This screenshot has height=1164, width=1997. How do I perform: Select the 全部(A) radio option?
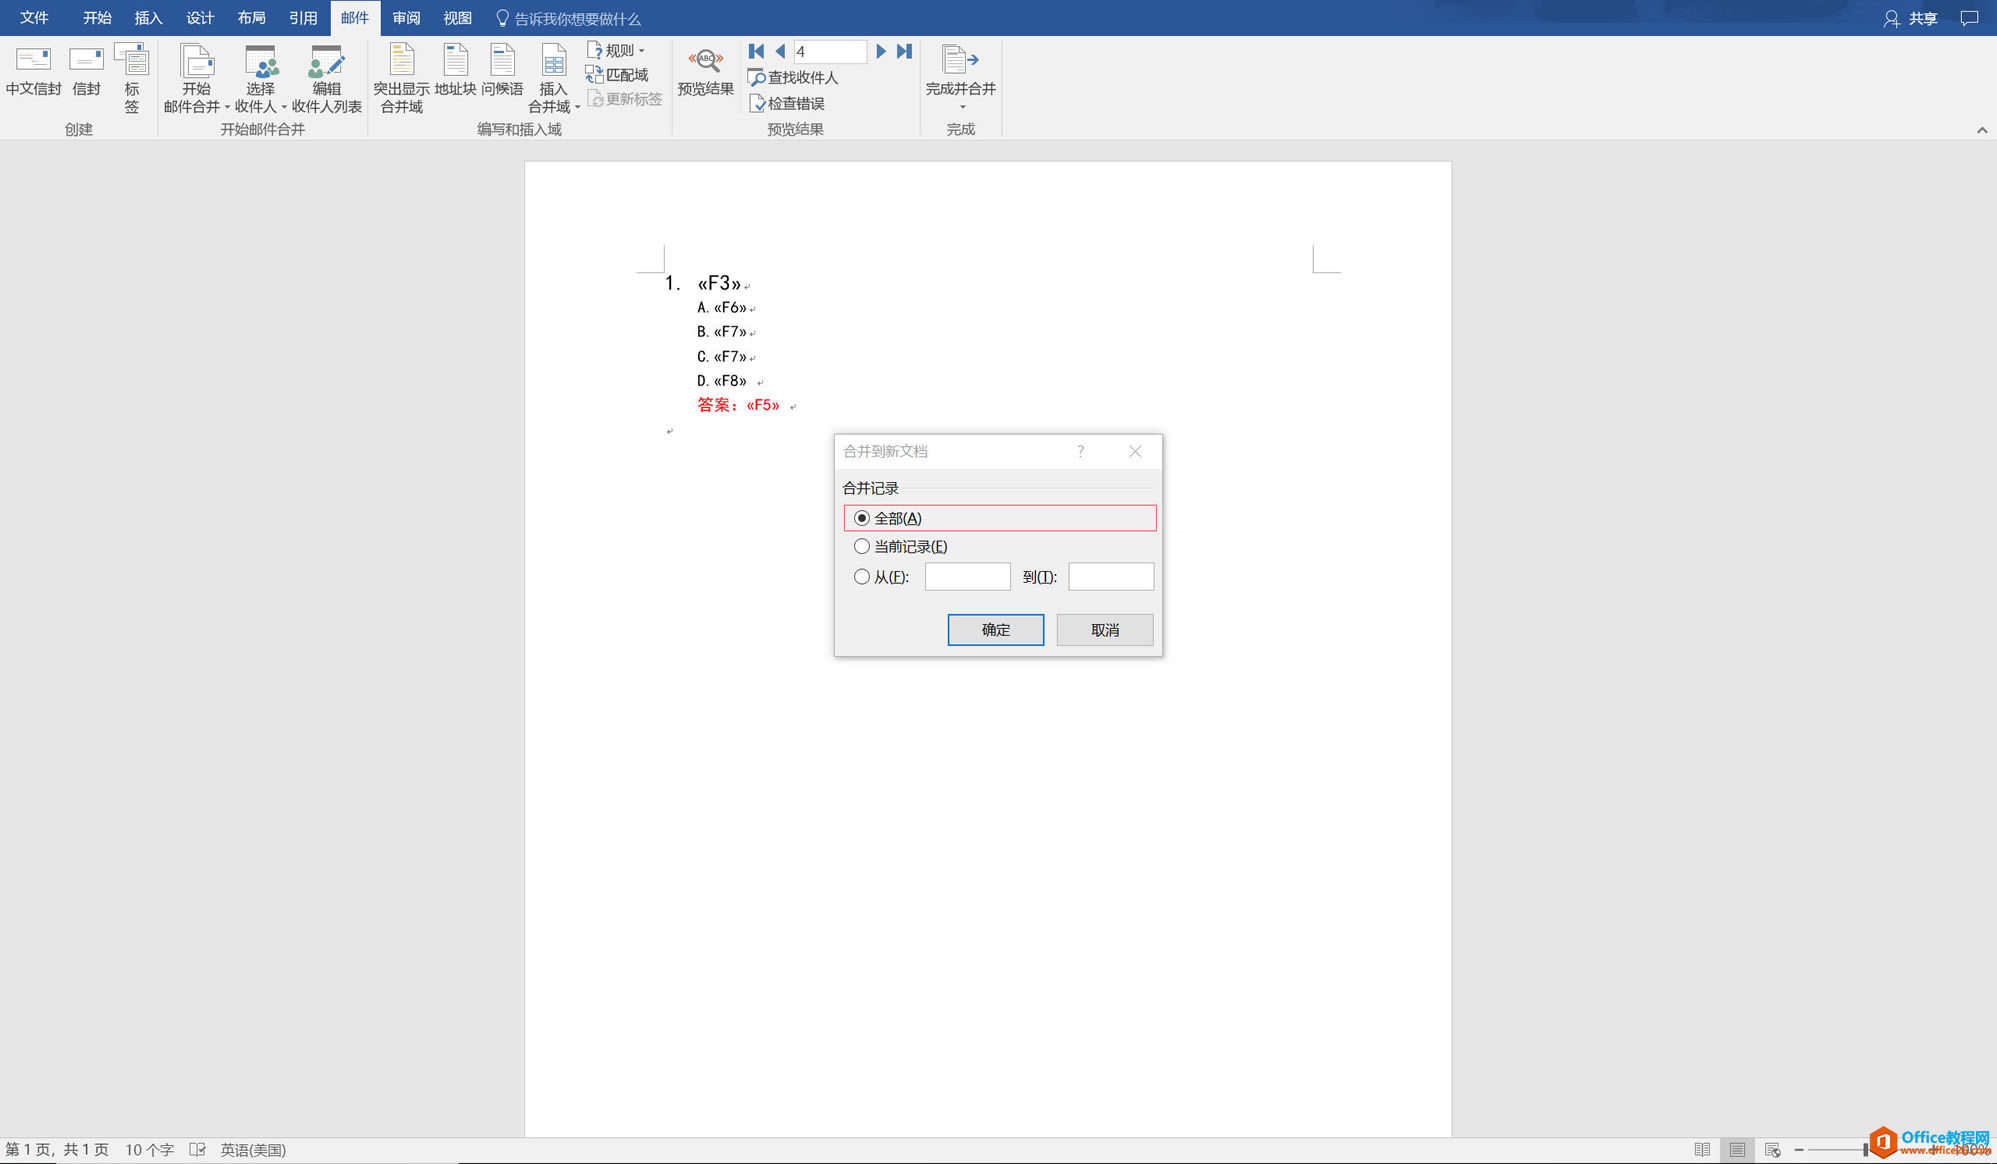click(x=862, y=518)
